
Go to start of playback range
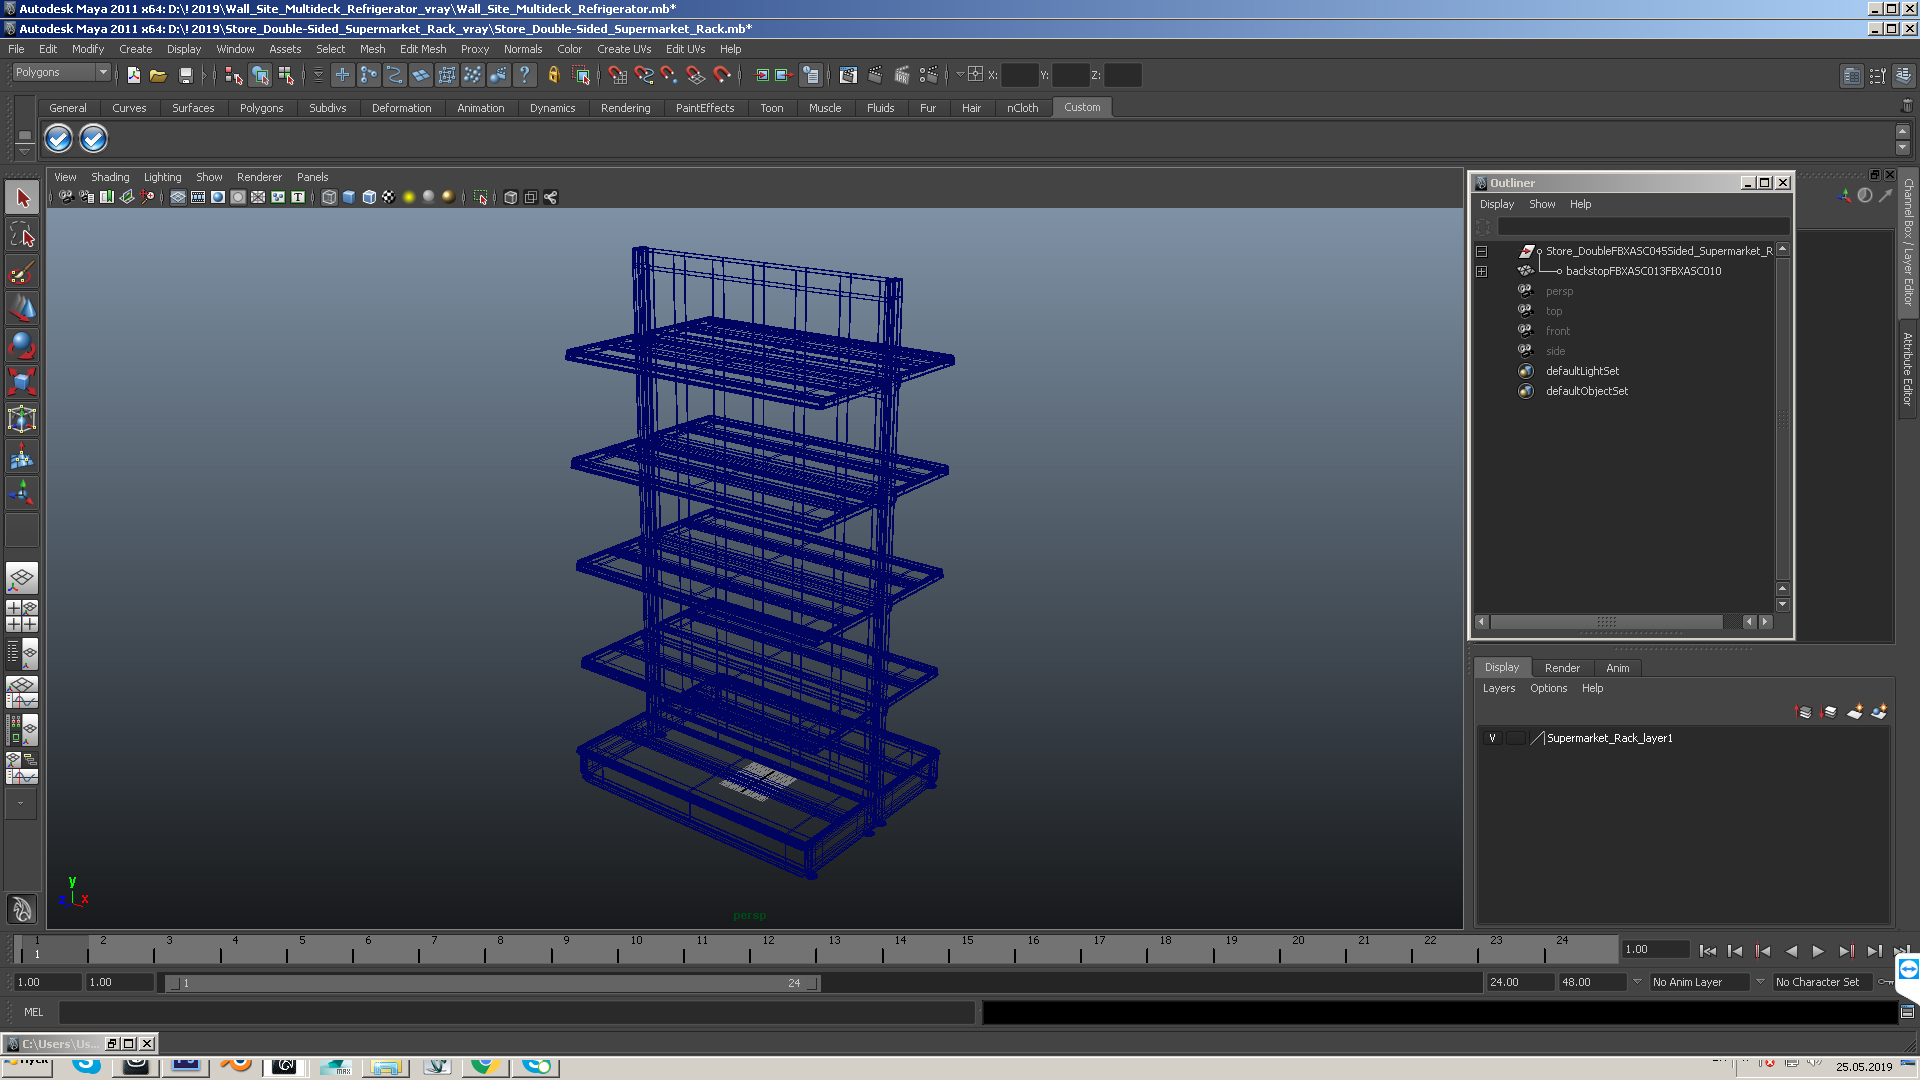click(x=1708, y=951)
